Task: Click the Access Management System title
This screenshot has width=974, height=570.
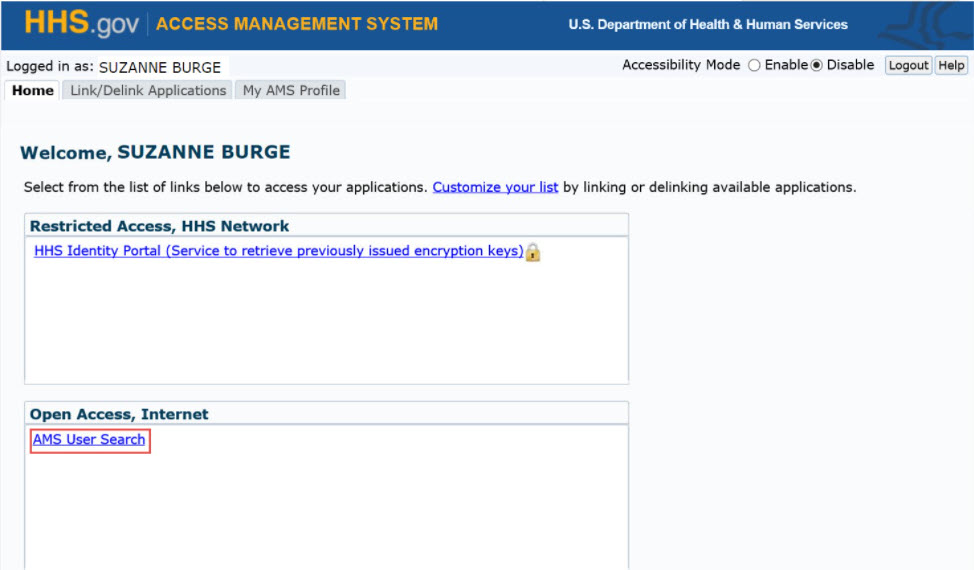Action: coord(297,24)
